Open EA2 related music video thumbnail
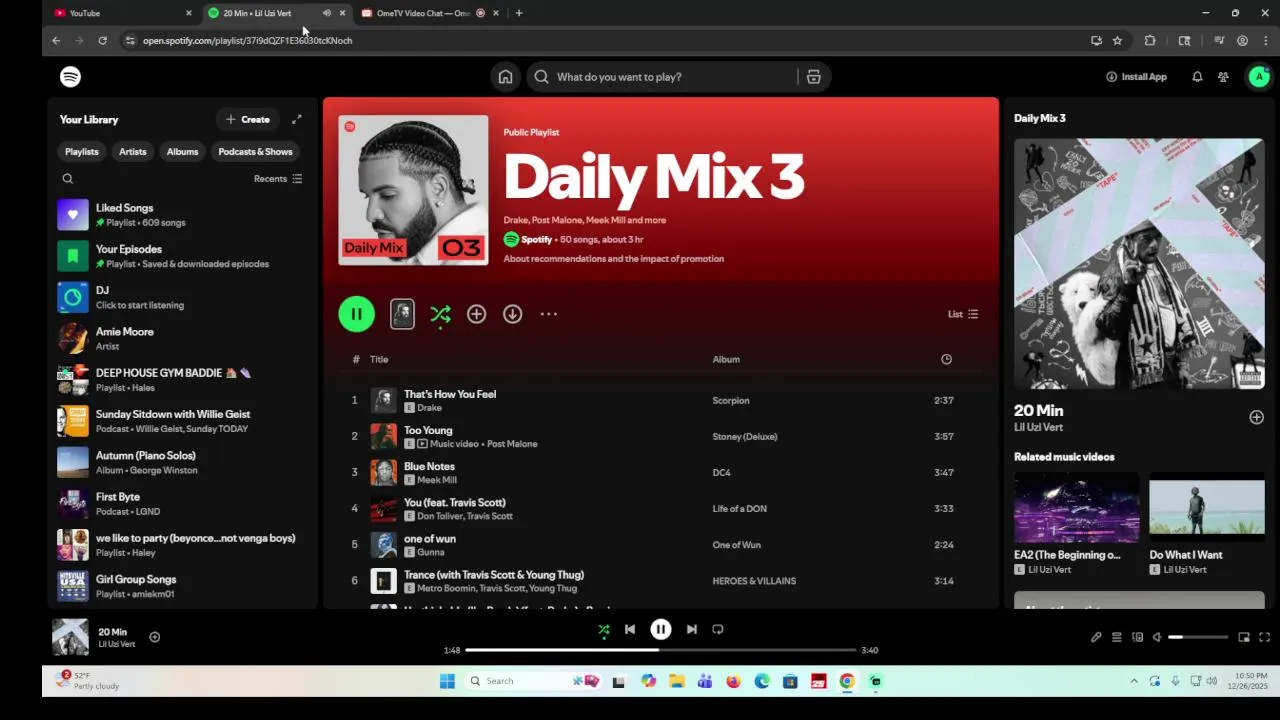The height and width of the screenshot is (720, 1280). (x=1076, y=507)
